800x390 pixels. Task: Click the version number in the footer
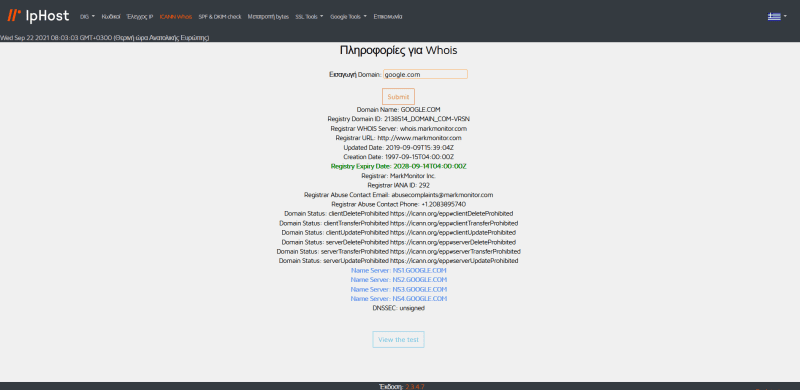tap(414, 387)
